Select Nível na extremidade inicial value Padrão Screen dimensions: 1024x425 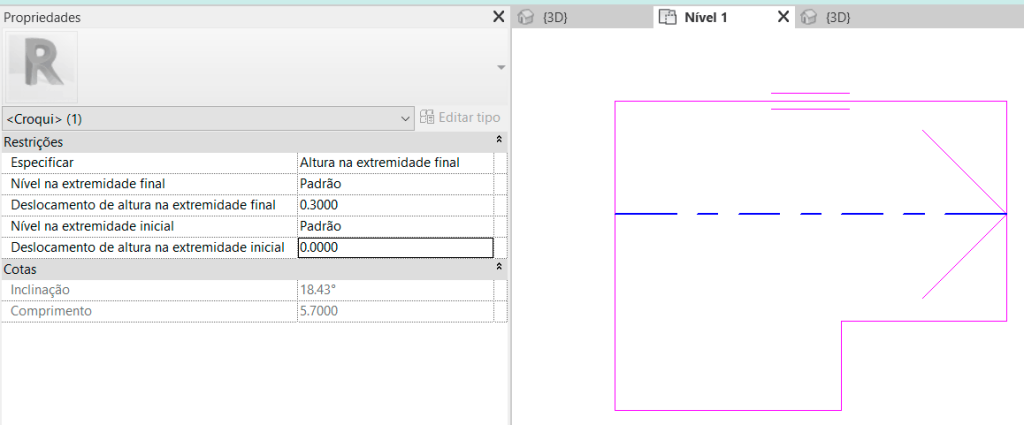click(395, 227)
